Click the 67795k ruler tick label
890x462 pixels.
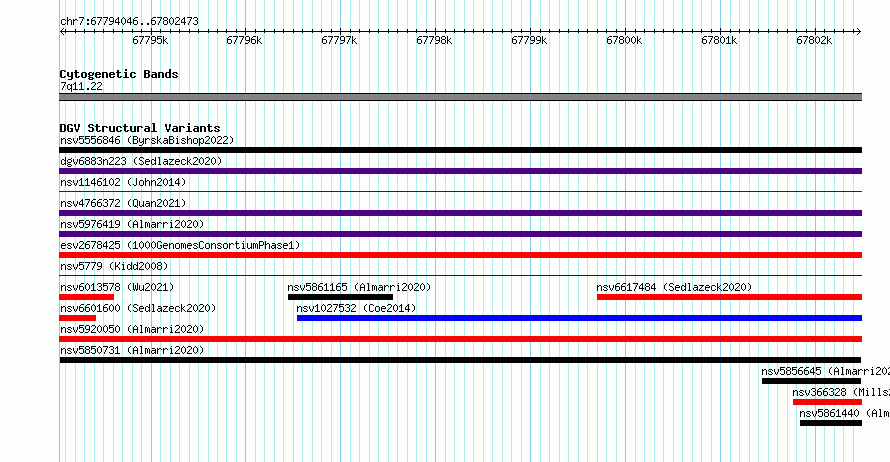click(x=150, y=40)
